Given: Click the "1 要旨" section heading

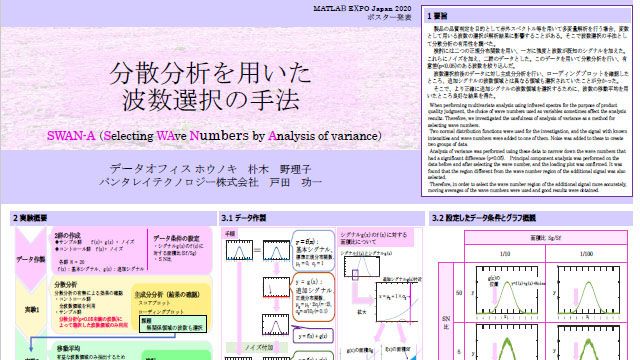Looking at the screenshot, I should [437, 16].
